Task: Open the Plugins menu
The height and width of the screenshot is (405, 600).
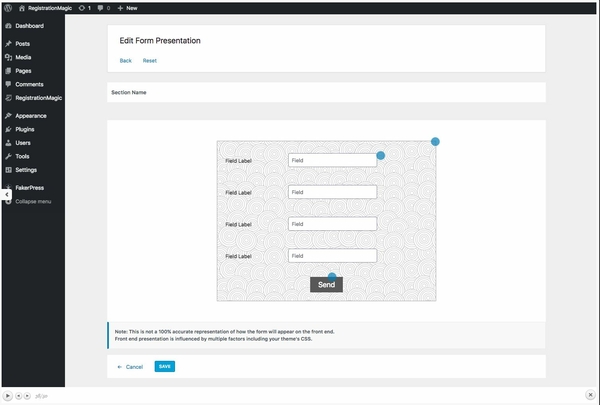Action: click(x=25, y=129)
